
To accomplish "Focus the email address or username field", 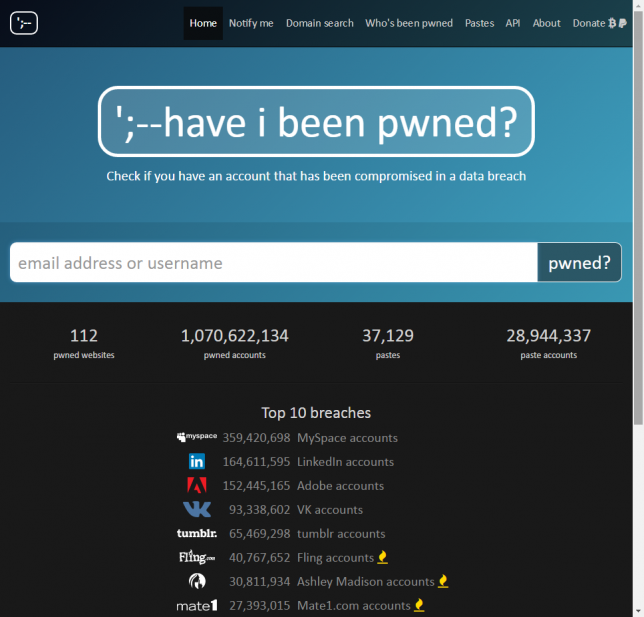I will pyautogui.click(x=274, y=262).
